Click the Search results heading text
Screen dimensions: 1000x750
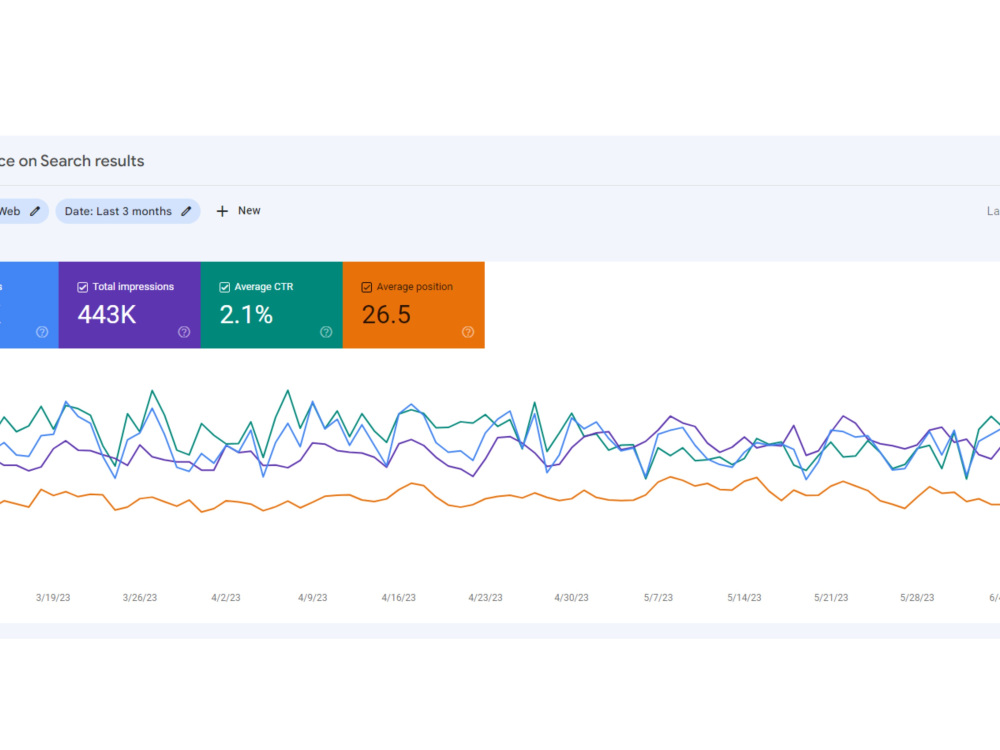tap(92, 161)
